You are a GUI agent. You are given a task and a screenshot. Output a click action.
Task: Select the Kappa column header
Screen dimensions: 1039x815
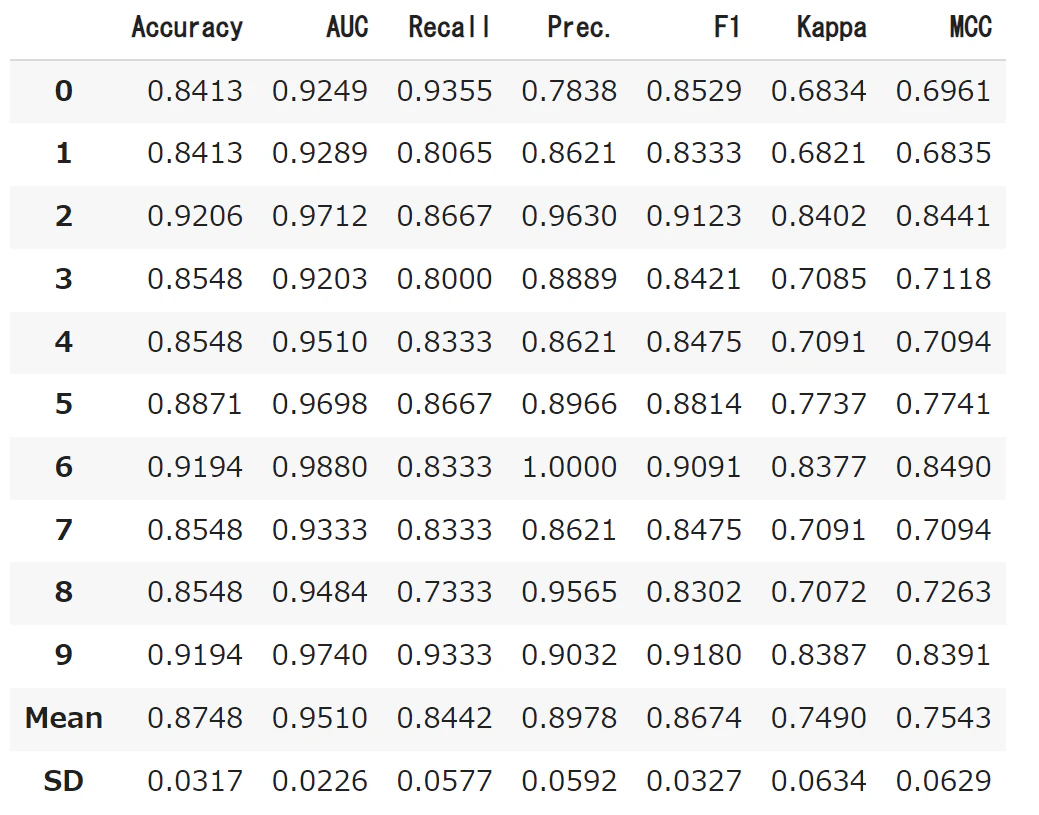point(832,28)
